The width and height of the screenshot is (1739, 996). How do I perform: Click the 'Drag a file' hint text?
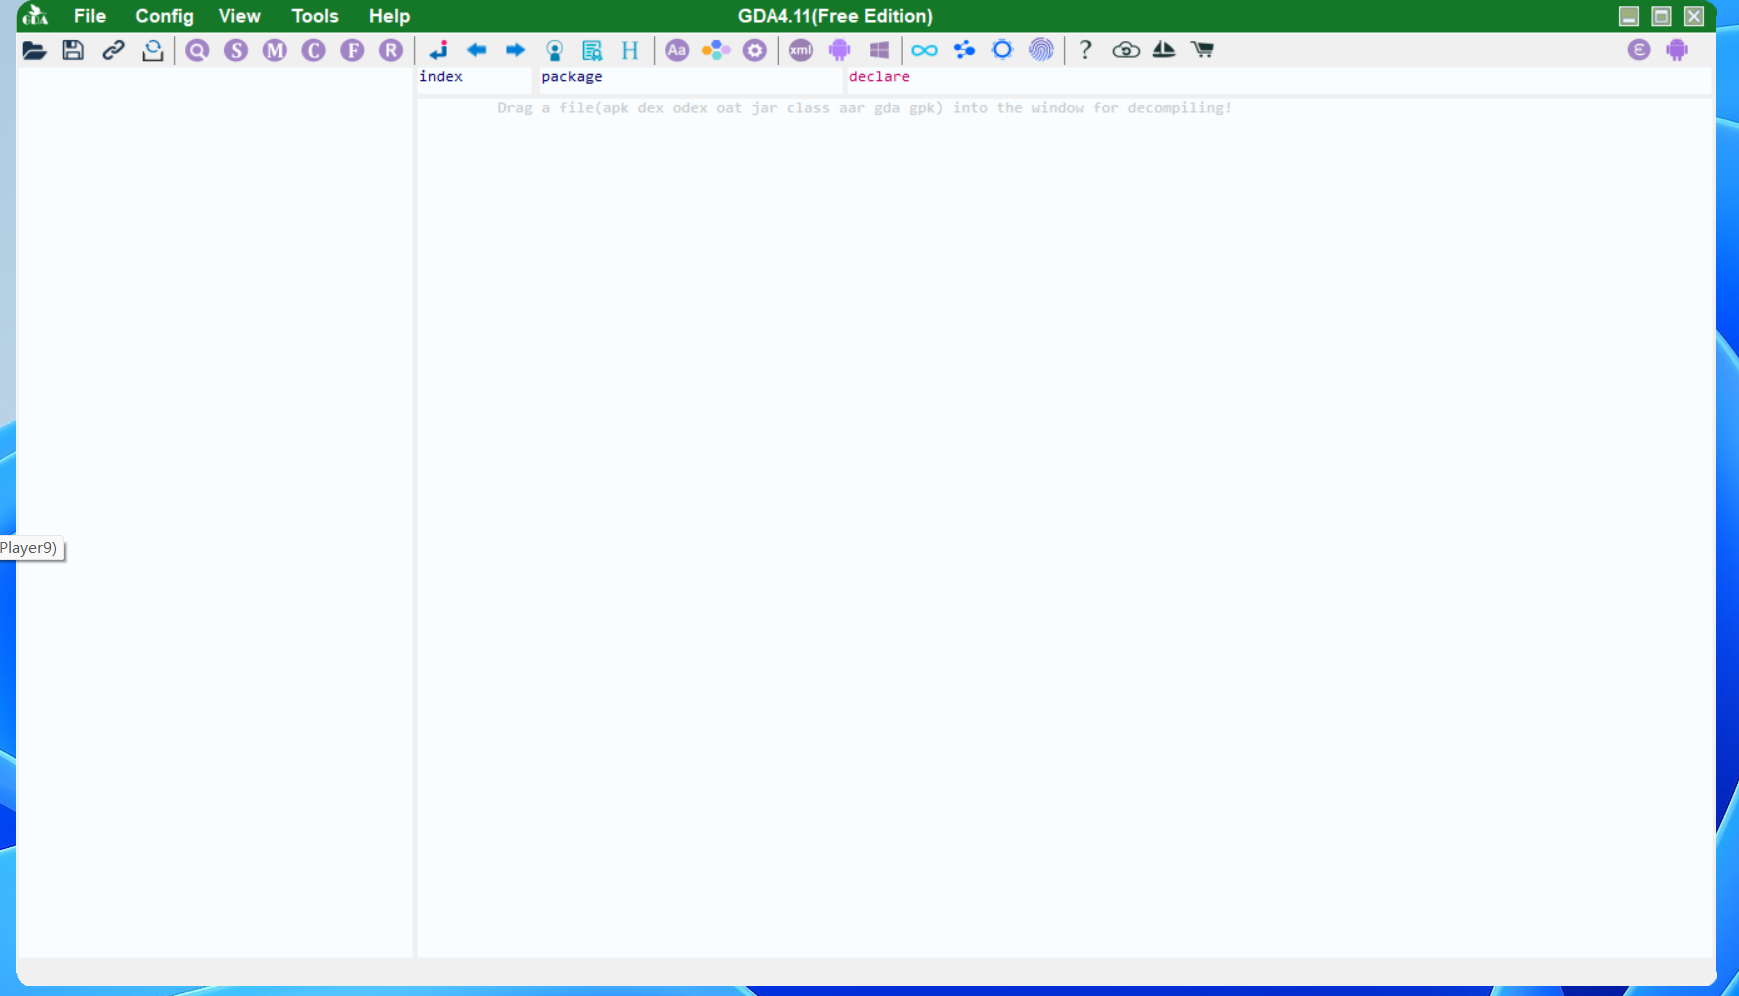[864, 108]
